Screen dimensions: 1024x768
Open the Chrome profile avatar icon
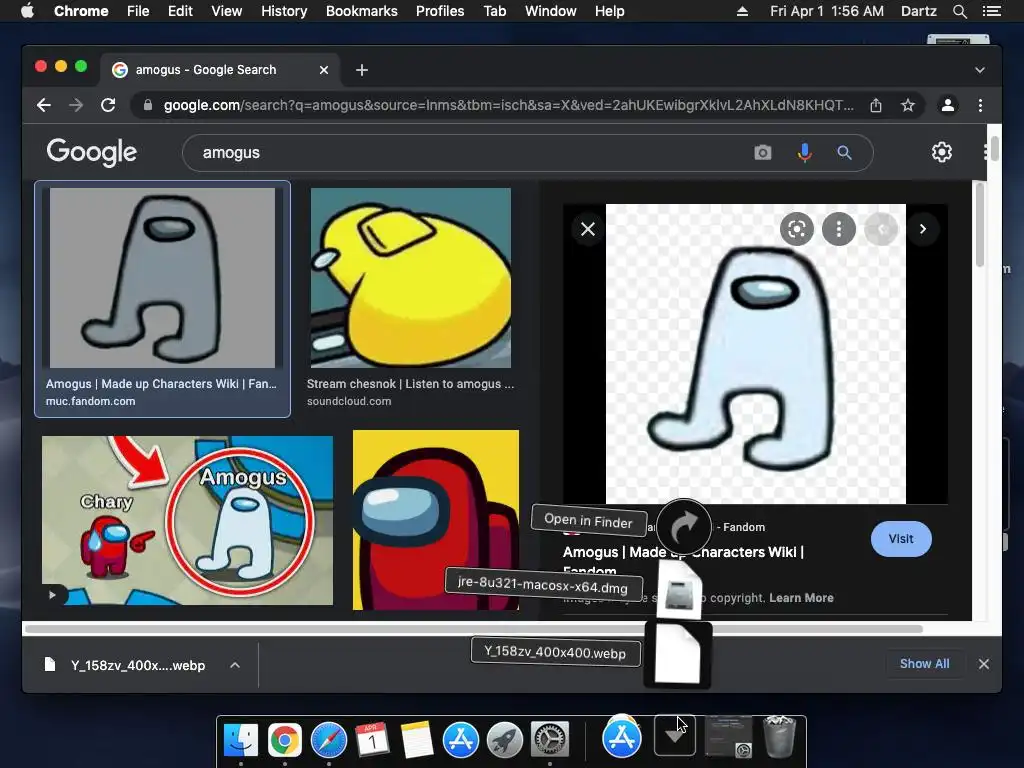[948, 105]
